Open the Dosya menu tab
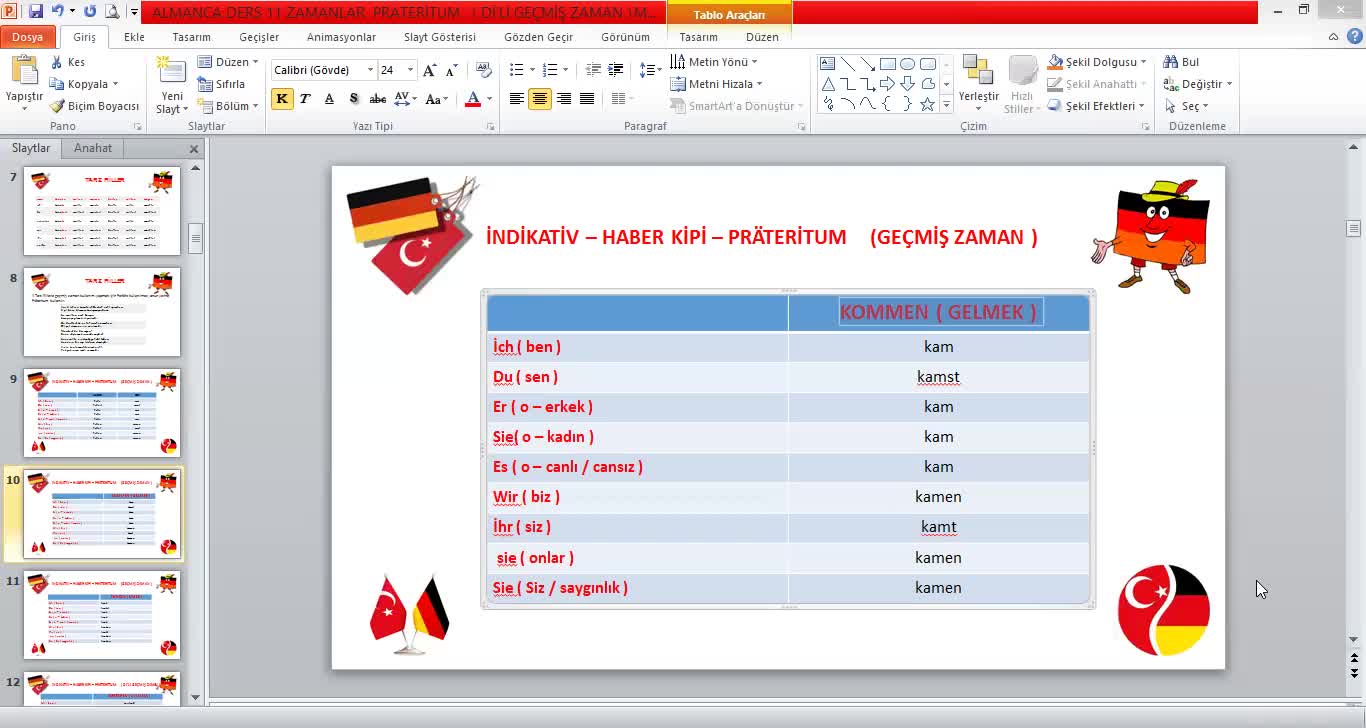 (28, 37)
